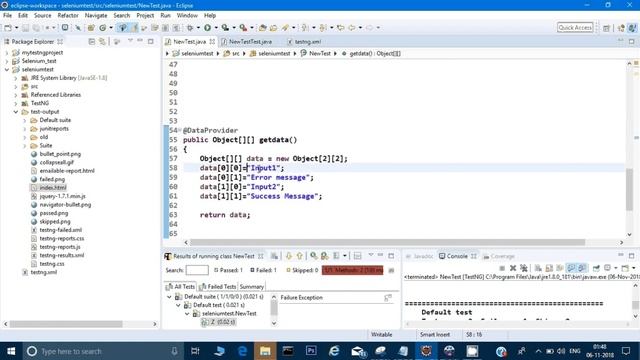The height and width of the screenshot is (360, 640).
Task: Click the Quick Access search box
Action: [x=575, y=27]
